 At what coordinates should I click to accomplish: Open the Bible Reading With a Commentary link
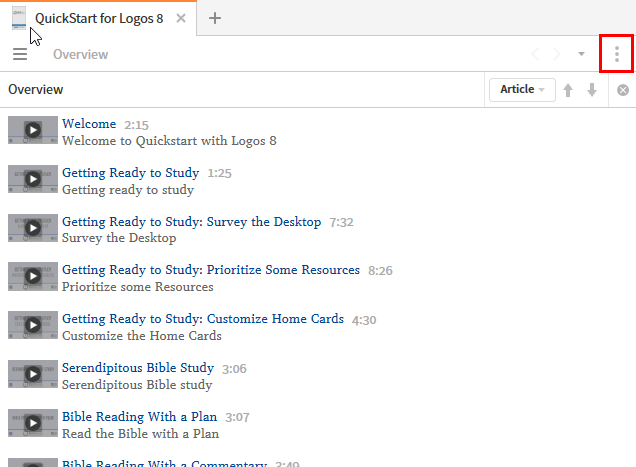164,463
